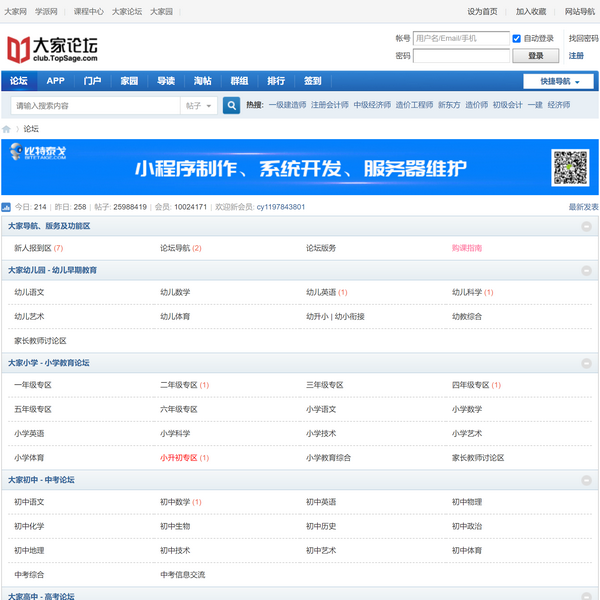The width and height of the screenshot is (600, 600).
Task: Open the 门户 navigation tab
Action: tap(92, 81)
